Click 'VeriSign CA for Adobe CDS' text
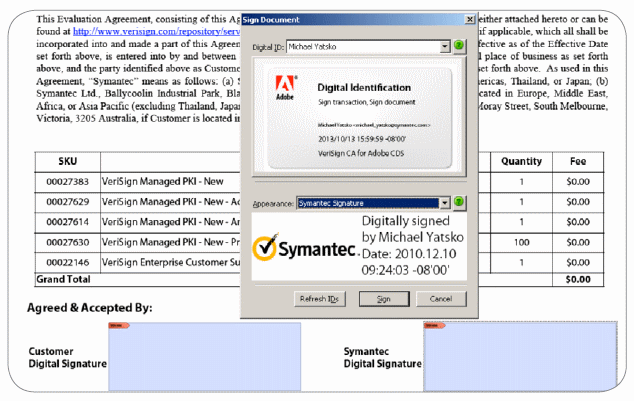This screenshot has height=401, width=634. (x=361, y=154)
